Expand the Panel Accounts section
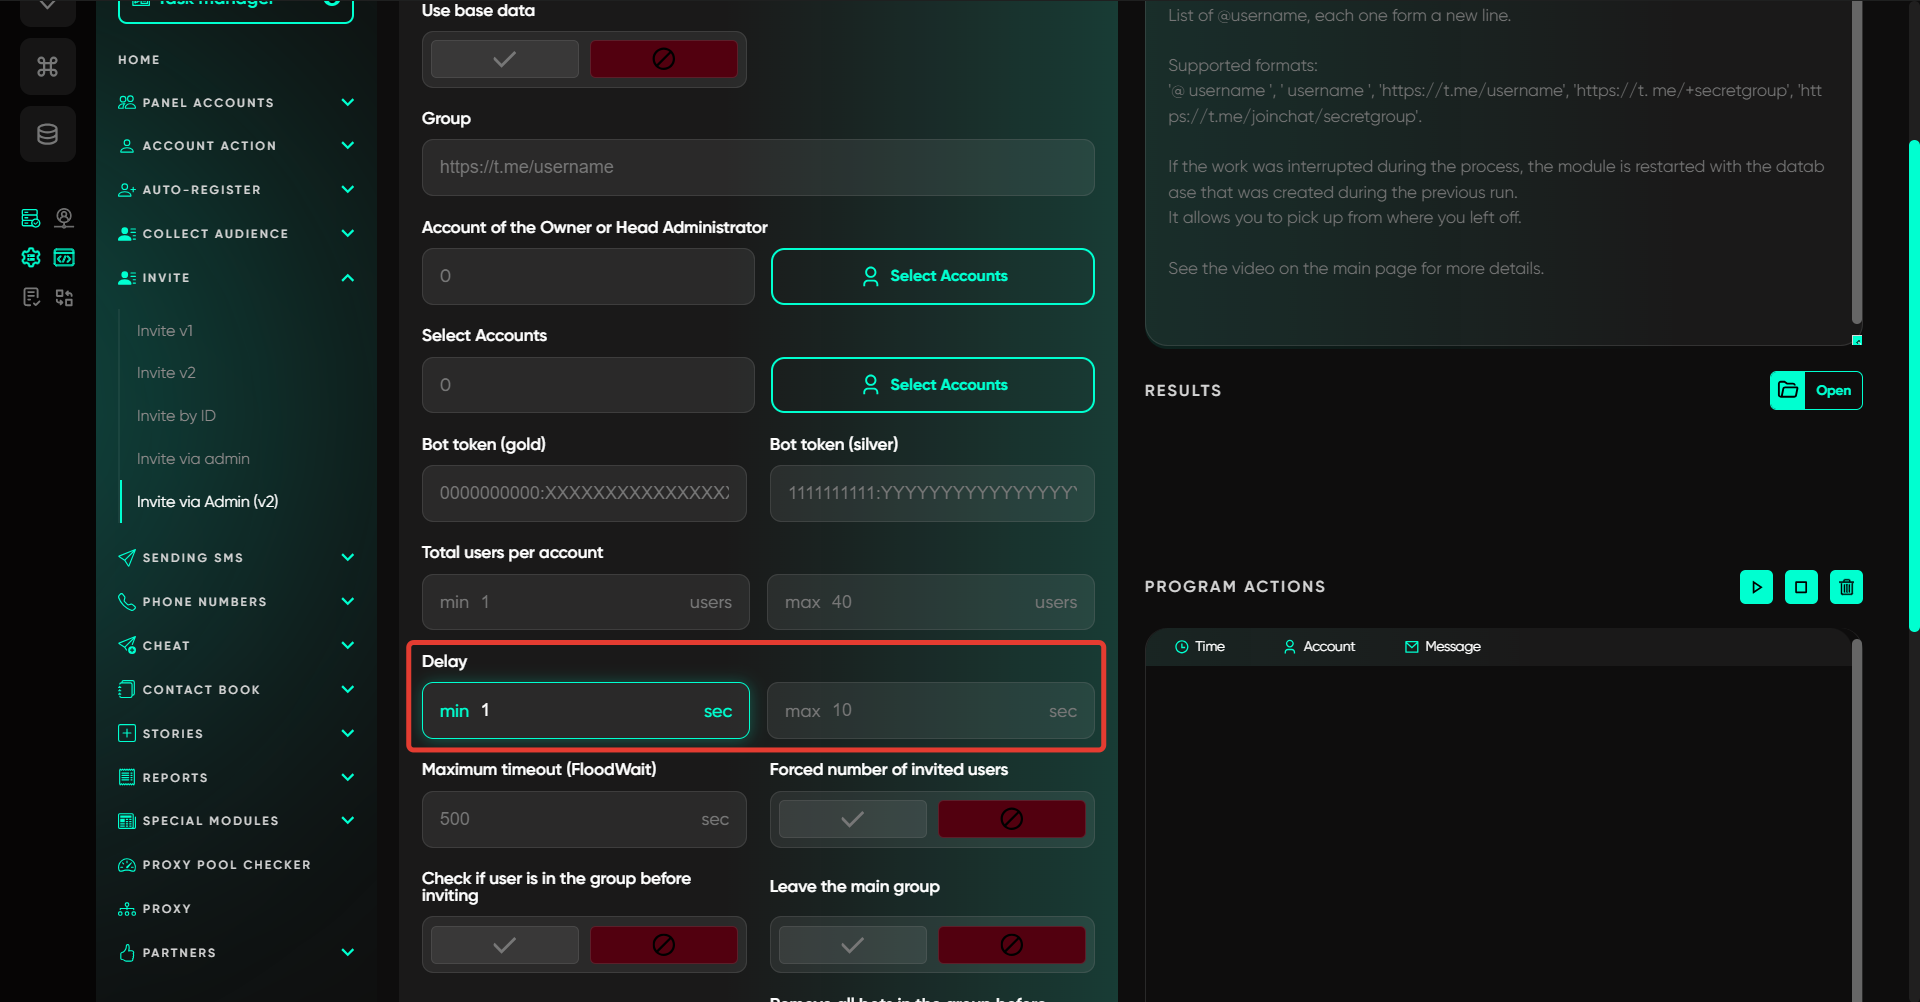1920x1002 pixels. 347,102
